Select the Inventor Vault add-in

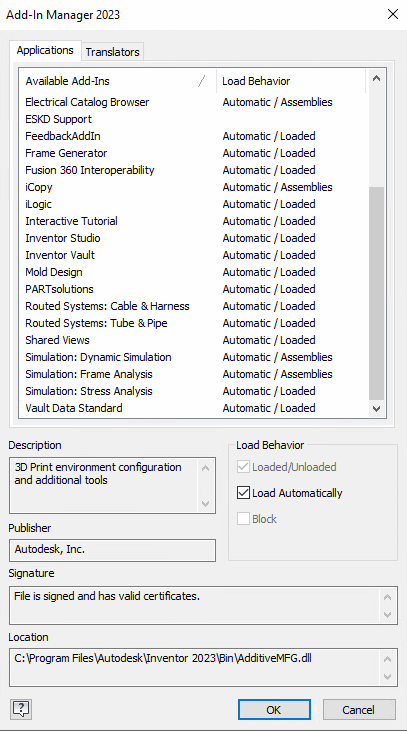(x=194, y=255)
